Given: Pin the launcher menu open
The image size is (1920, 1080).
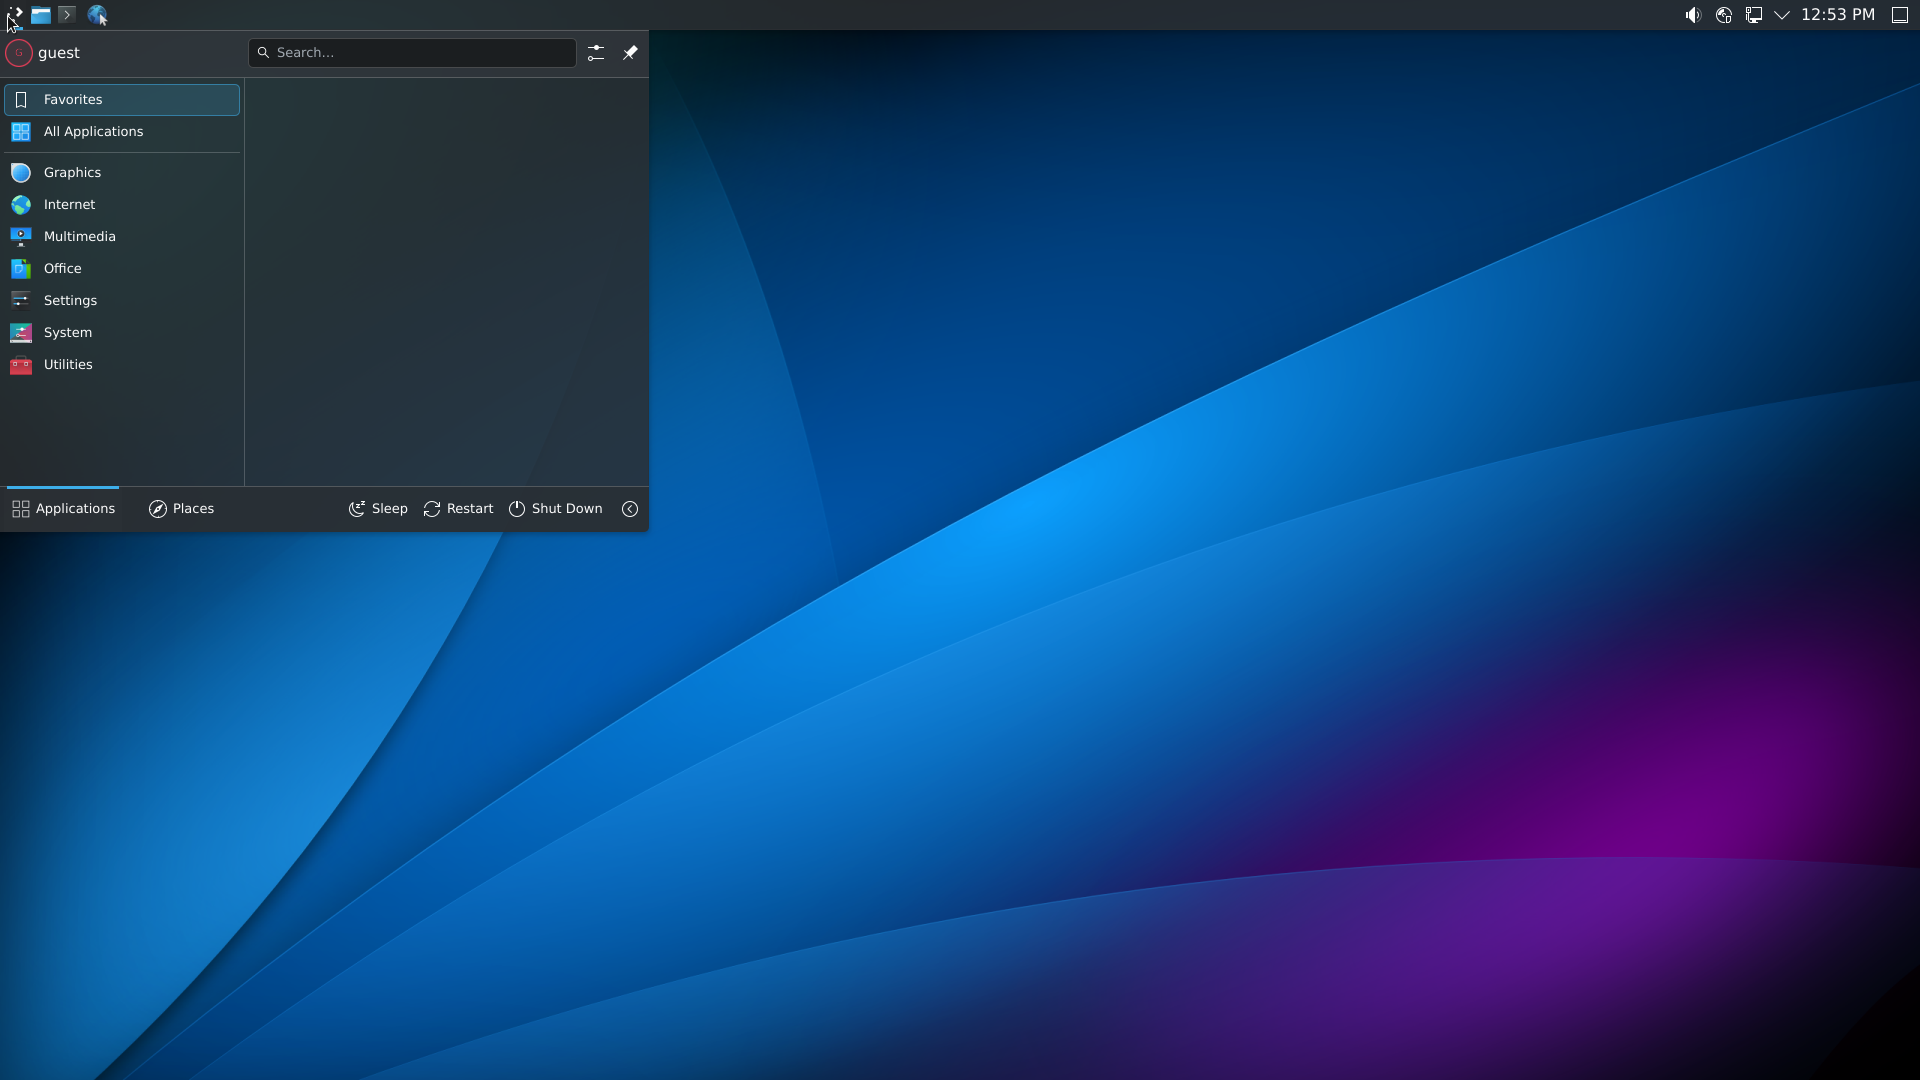Looking at the screenshot, I should click(630, 53).
